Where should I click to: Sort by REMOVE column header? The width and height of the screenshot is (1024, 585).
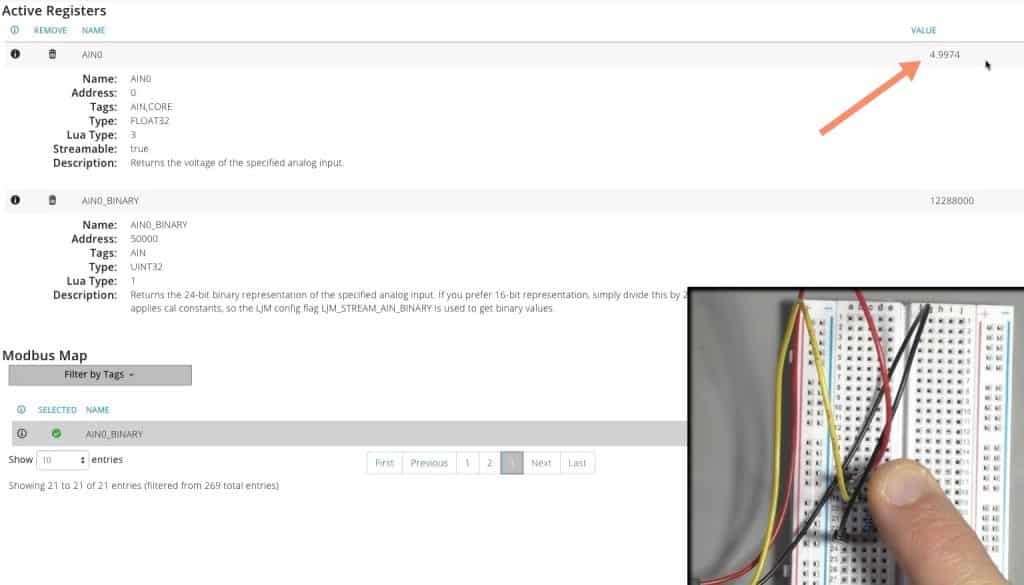tap(50, 30)
